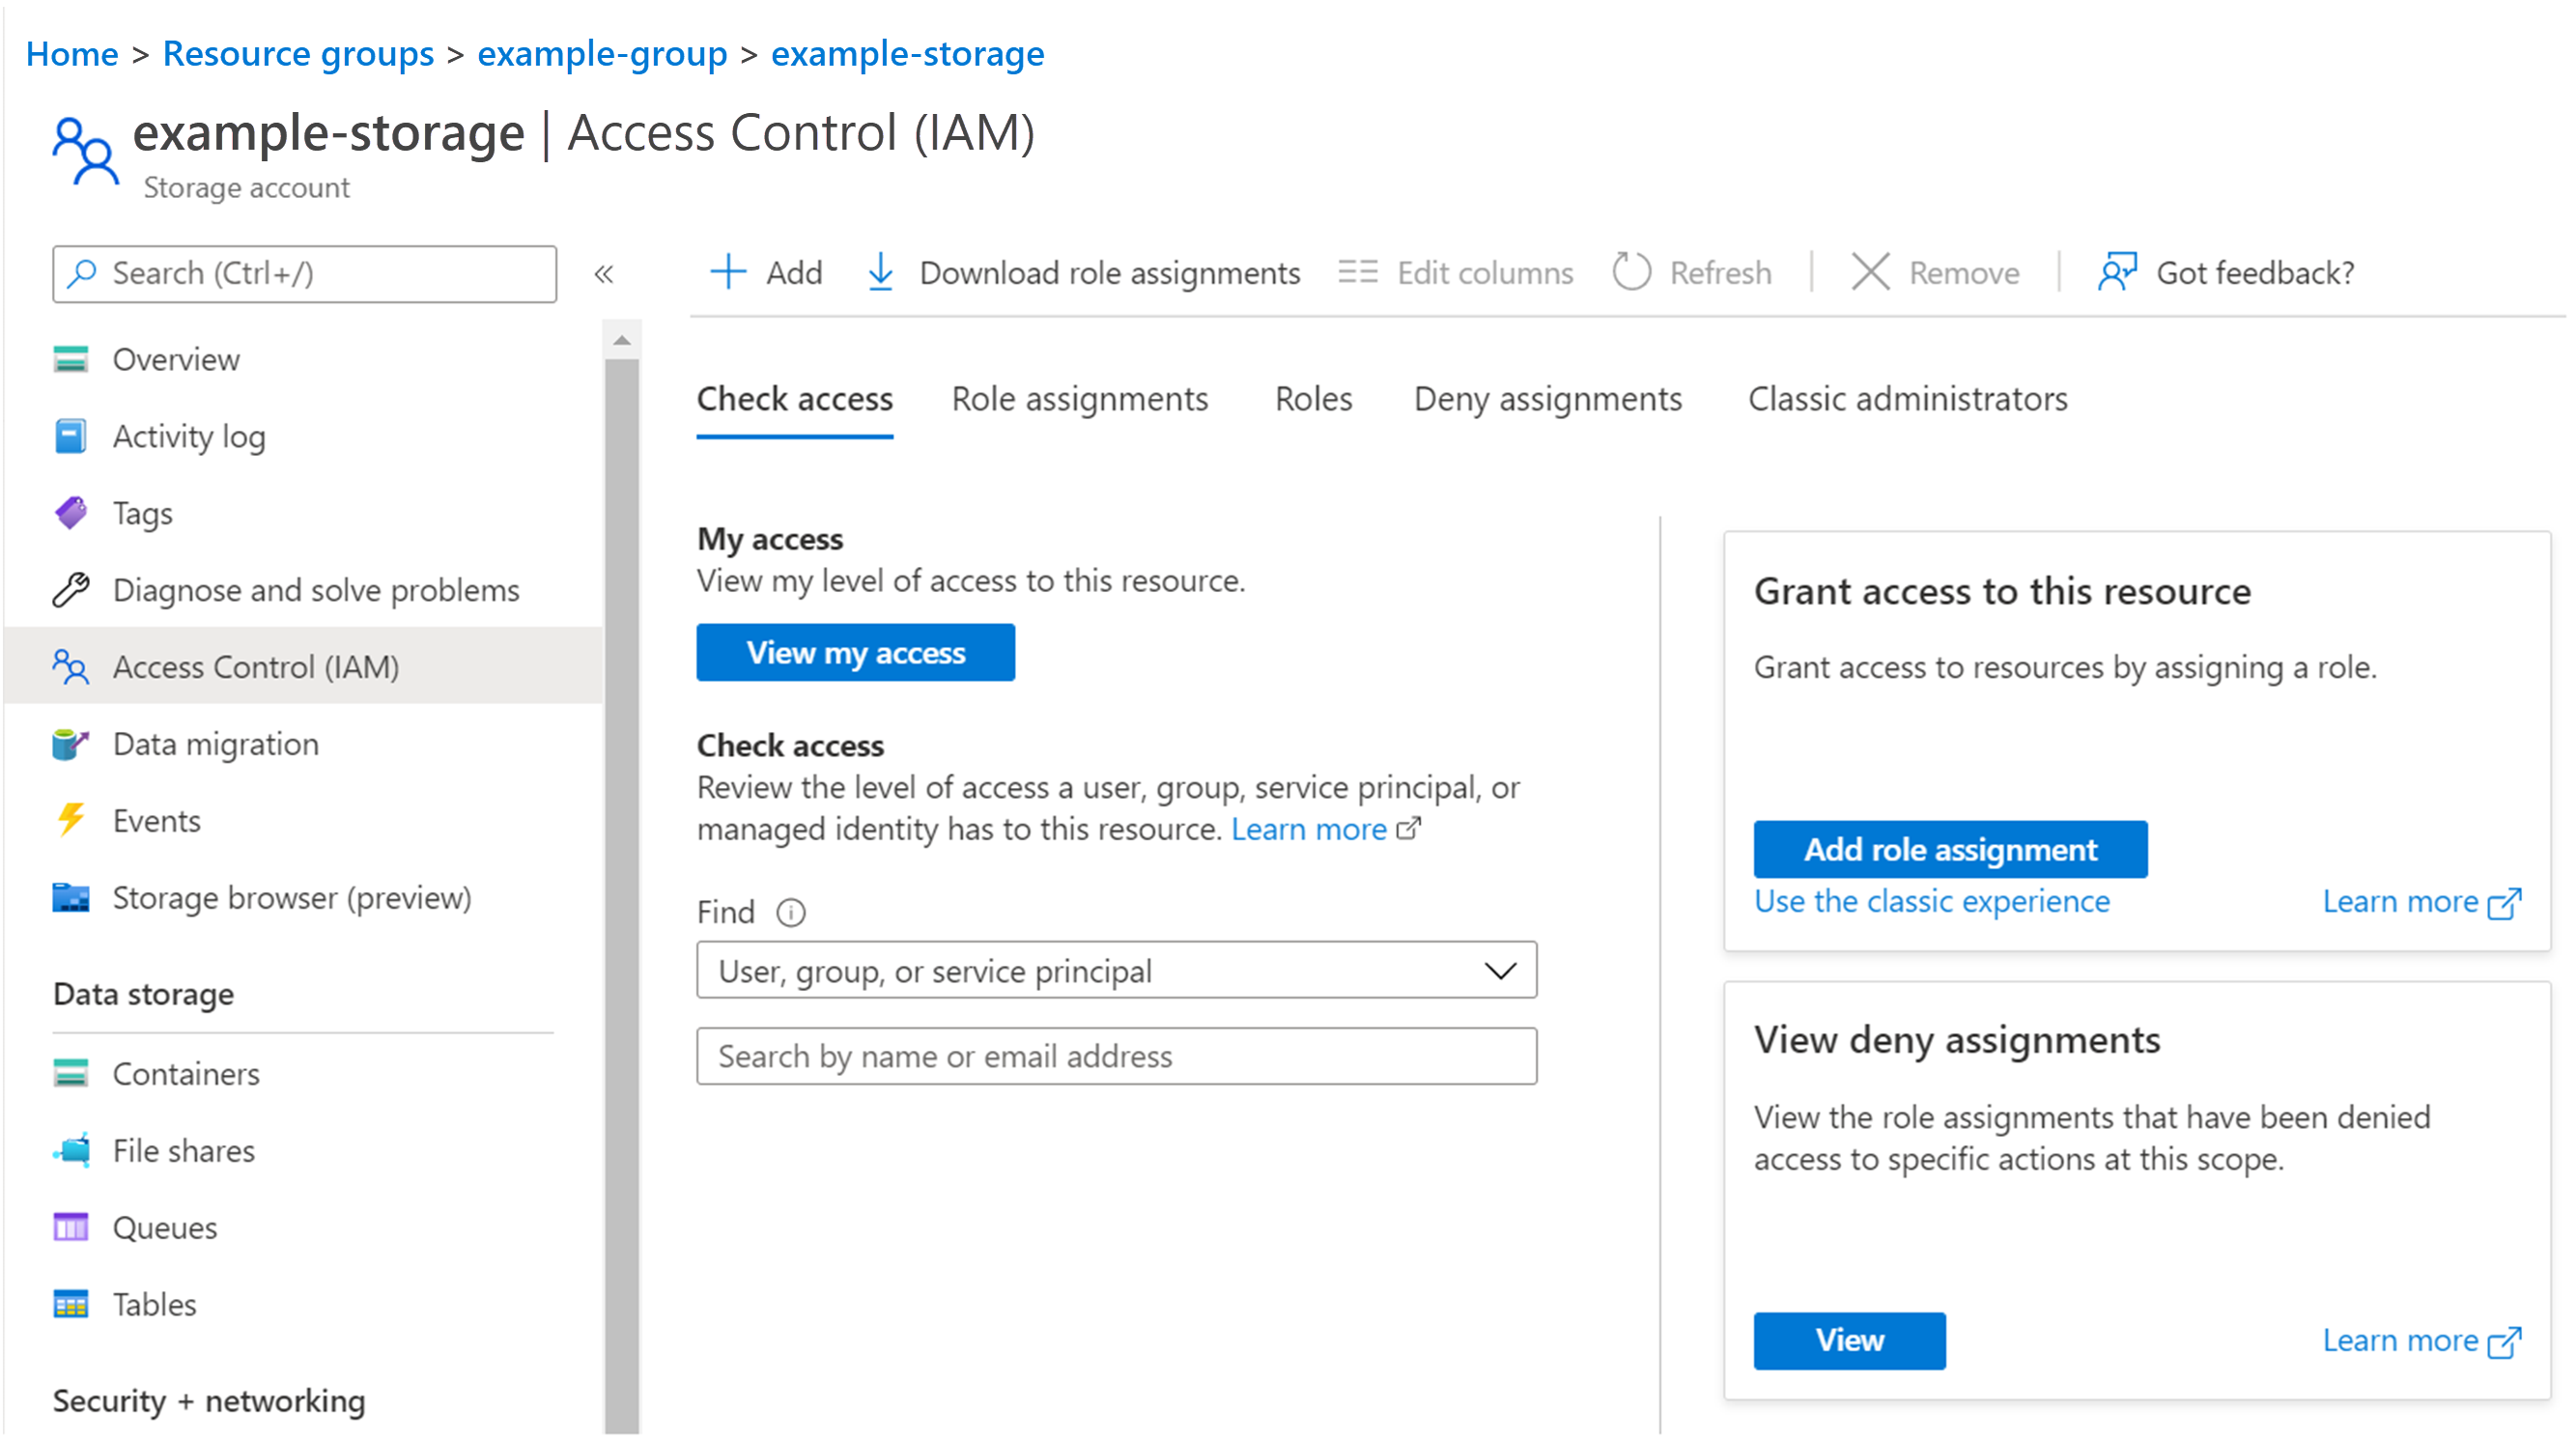This screenshot has height=1439, width=2576.
Task: Select the File shares label
Action: coord(184,1151)
